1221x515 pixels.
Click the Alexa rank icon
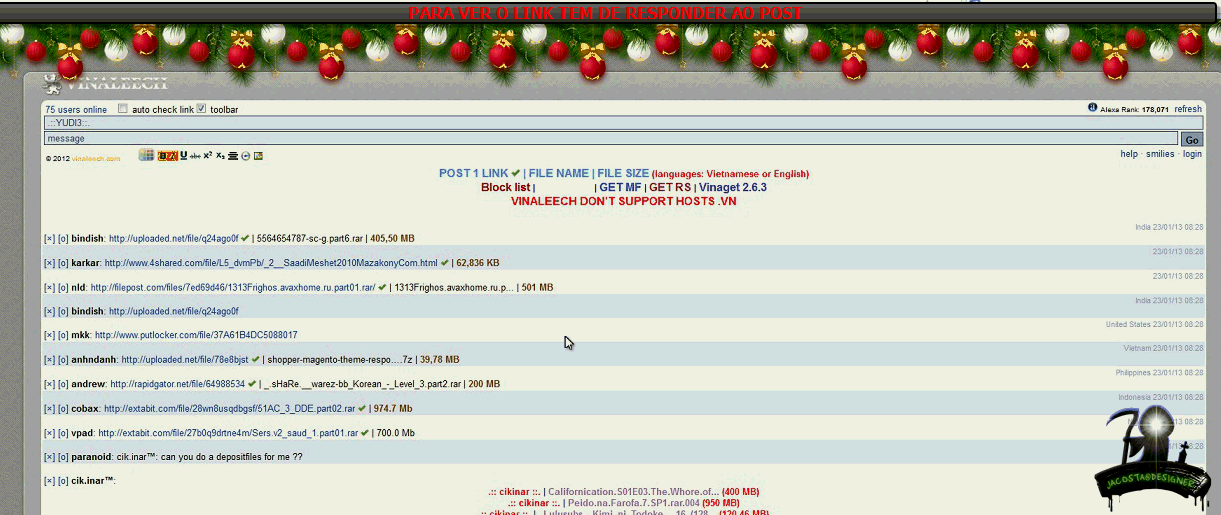coord(1093,108)
